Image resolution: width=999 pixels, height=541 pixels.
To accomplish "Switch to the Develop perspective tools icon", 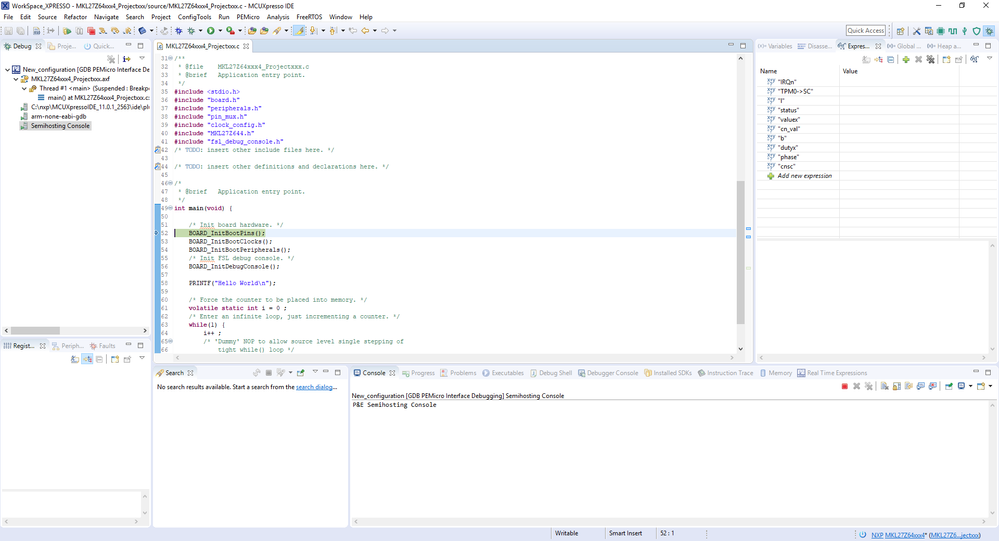I will [x=917, y=31].
